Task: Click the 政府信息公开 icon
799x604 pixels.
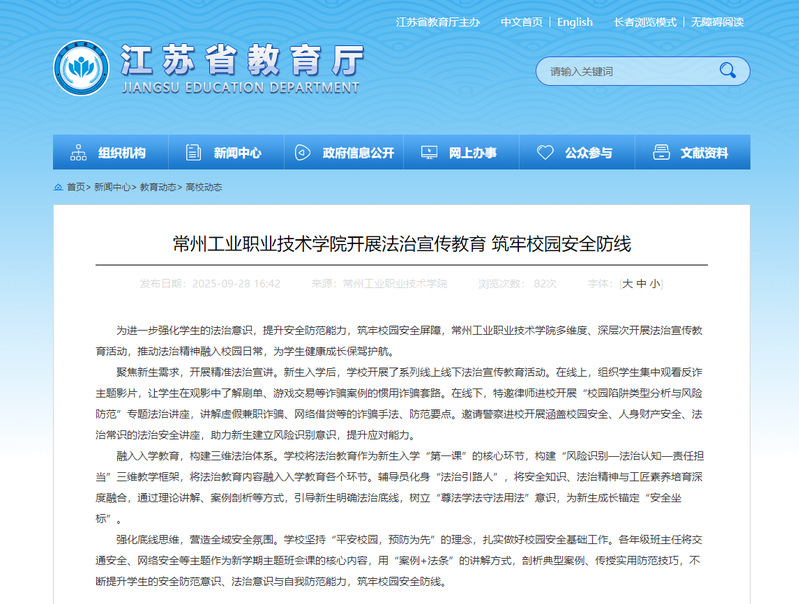Action: (x=302, y=153)
